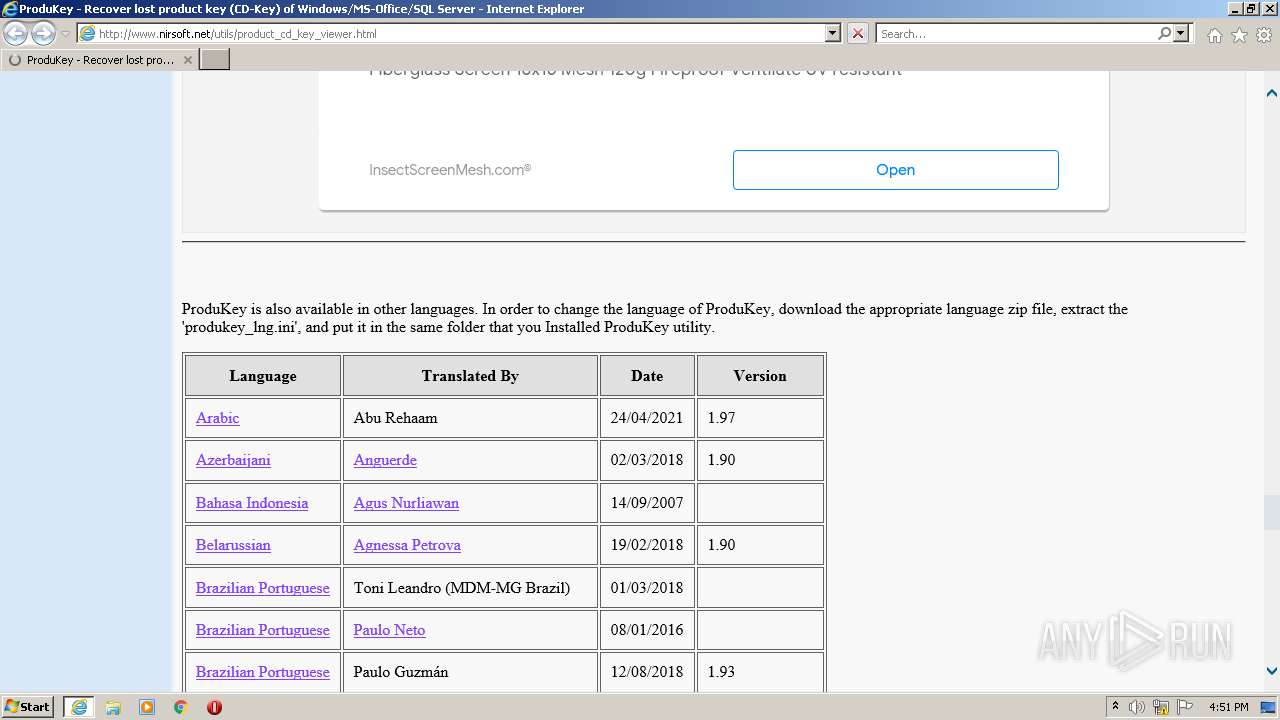Open Brazilian Portuguese link by Toni Leandro

click(262, 588)
